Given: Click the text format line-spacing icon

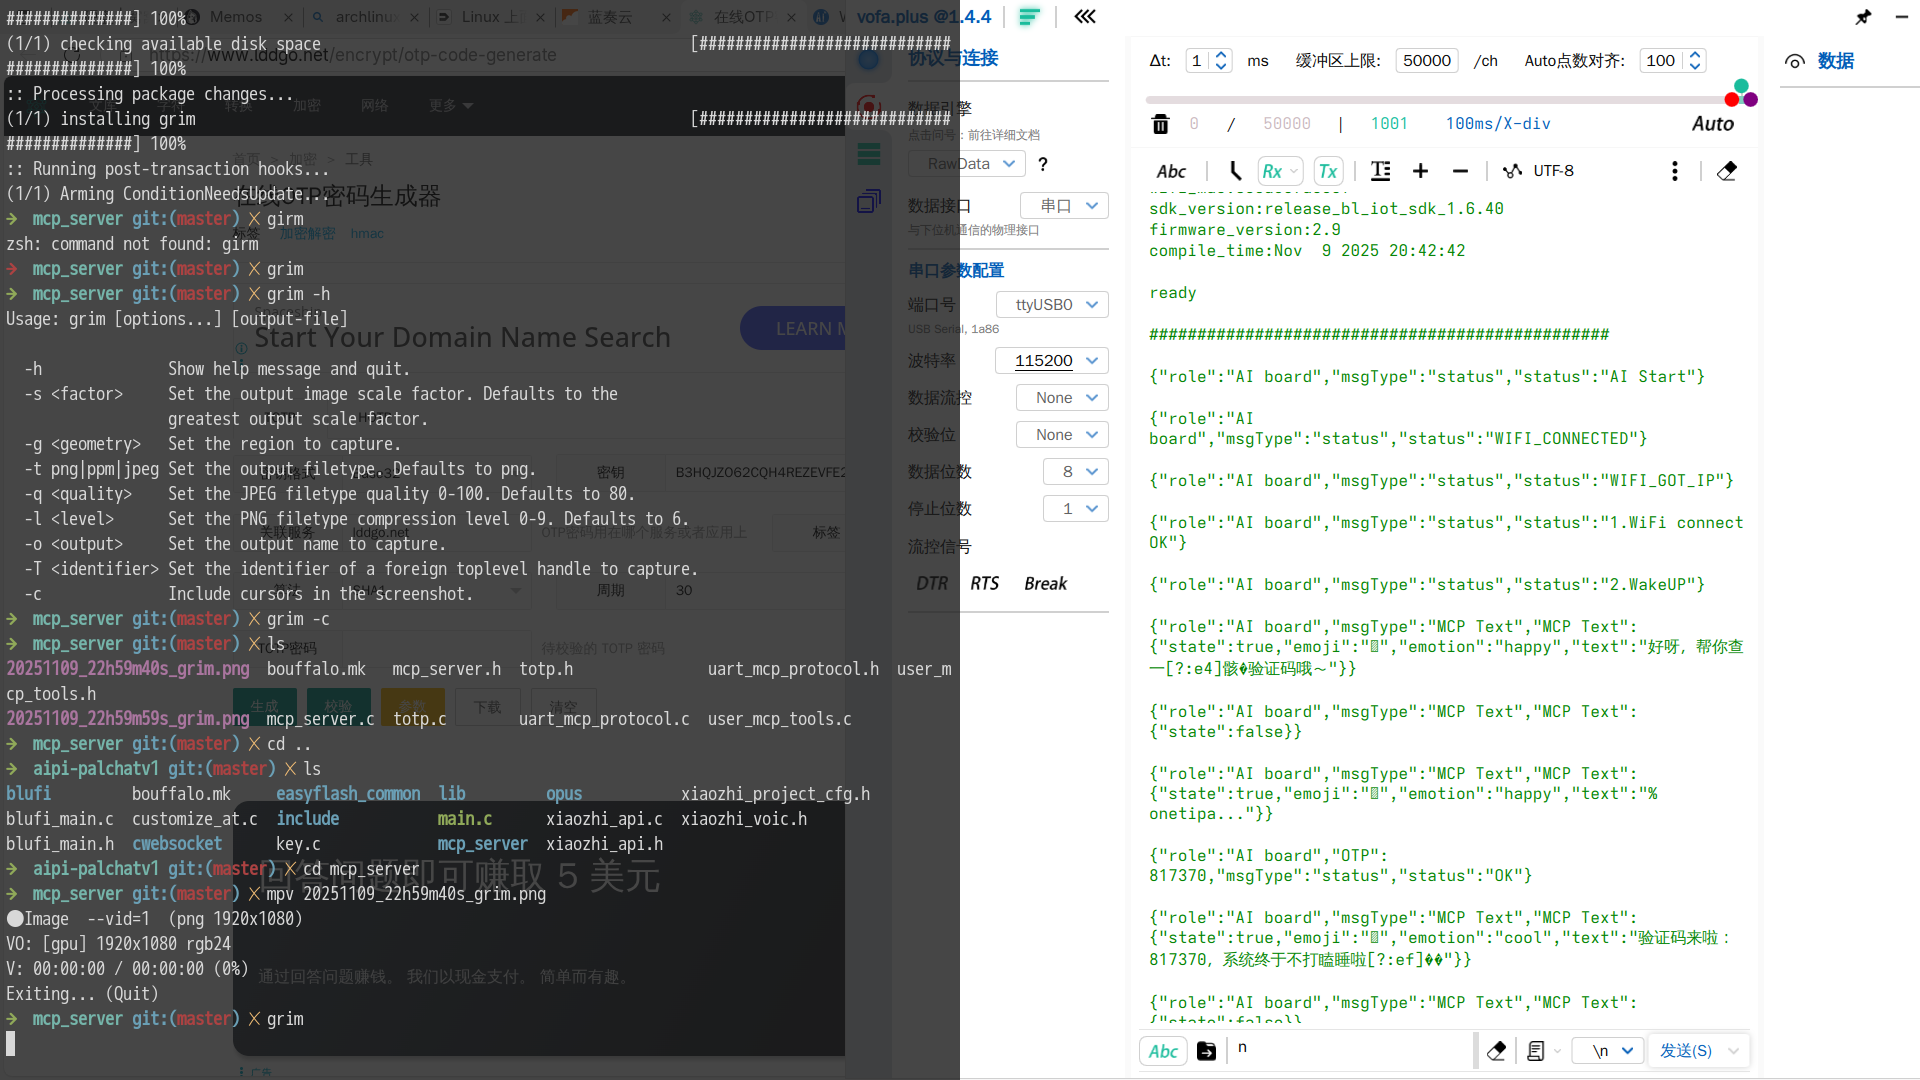Looking at the screenshot, I should click(x=1381, y=171).
